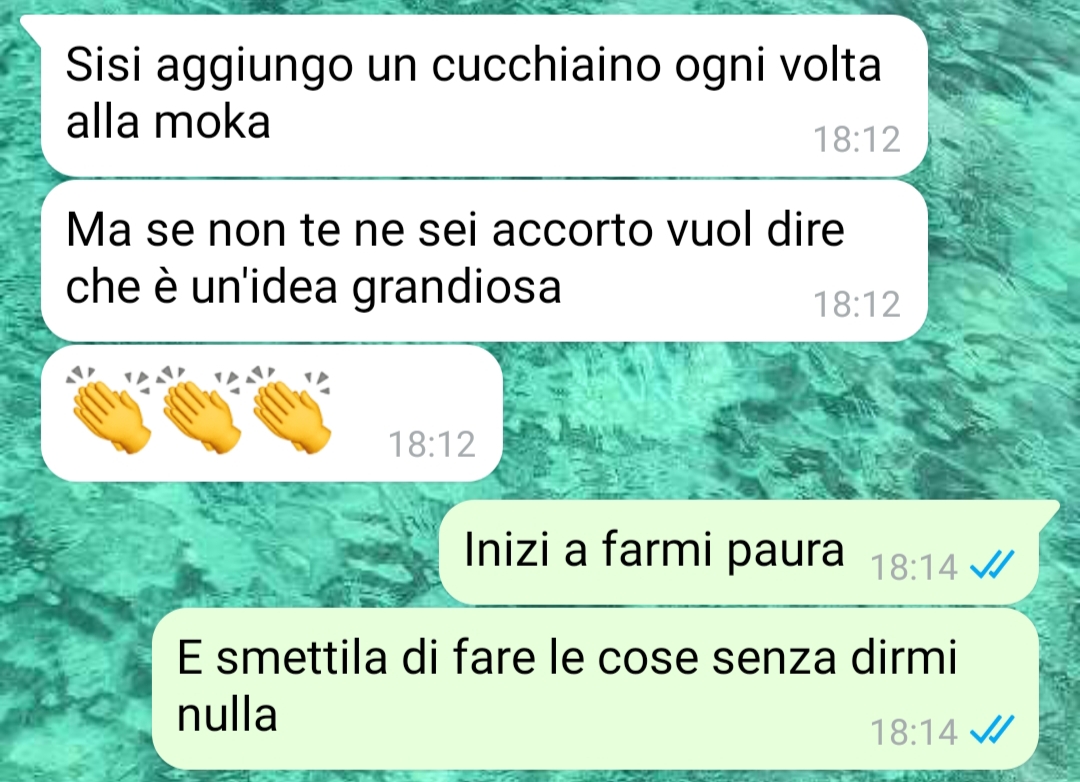Tap the word 'grandiosa' in second message
This screenshot has height=782, width=1080.
pos(457,288)
